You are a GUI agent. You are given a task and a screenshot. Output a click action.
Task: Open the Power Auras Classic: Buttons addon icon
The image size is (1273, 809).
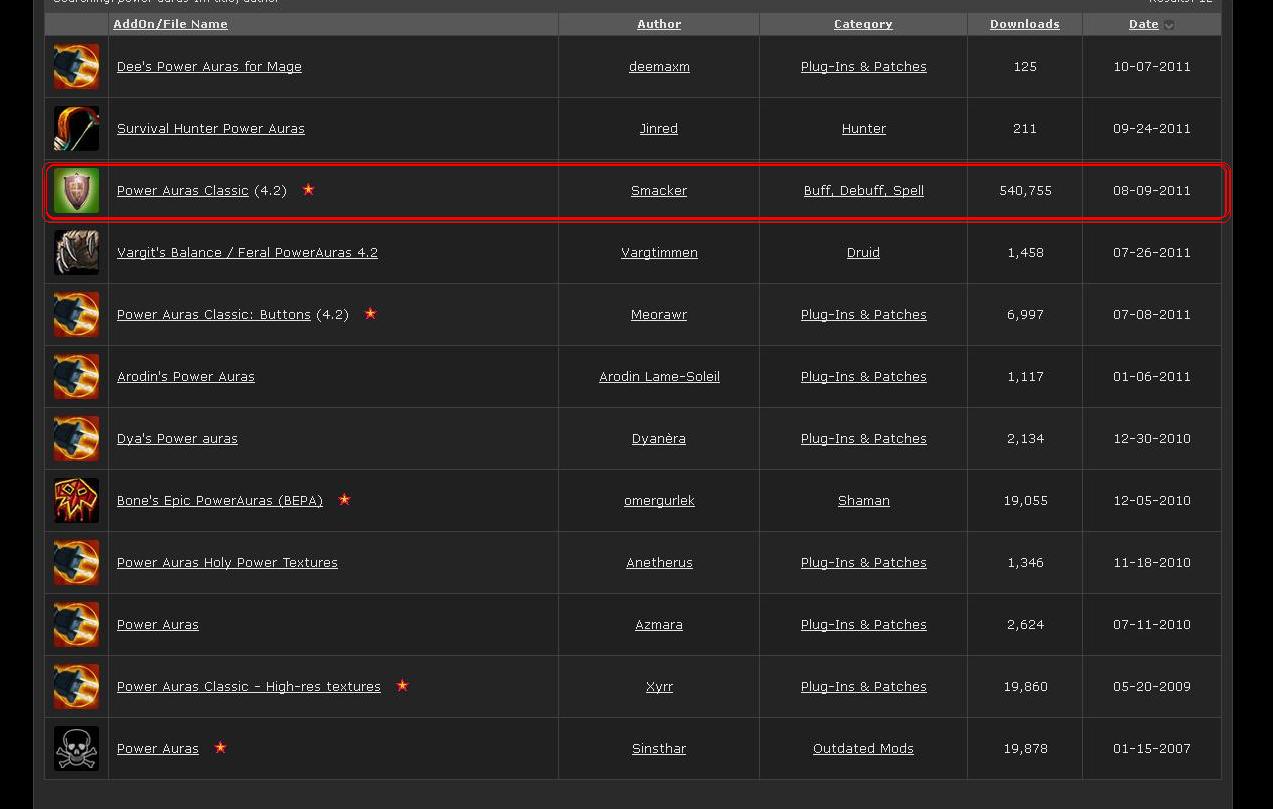click(76, 315)
